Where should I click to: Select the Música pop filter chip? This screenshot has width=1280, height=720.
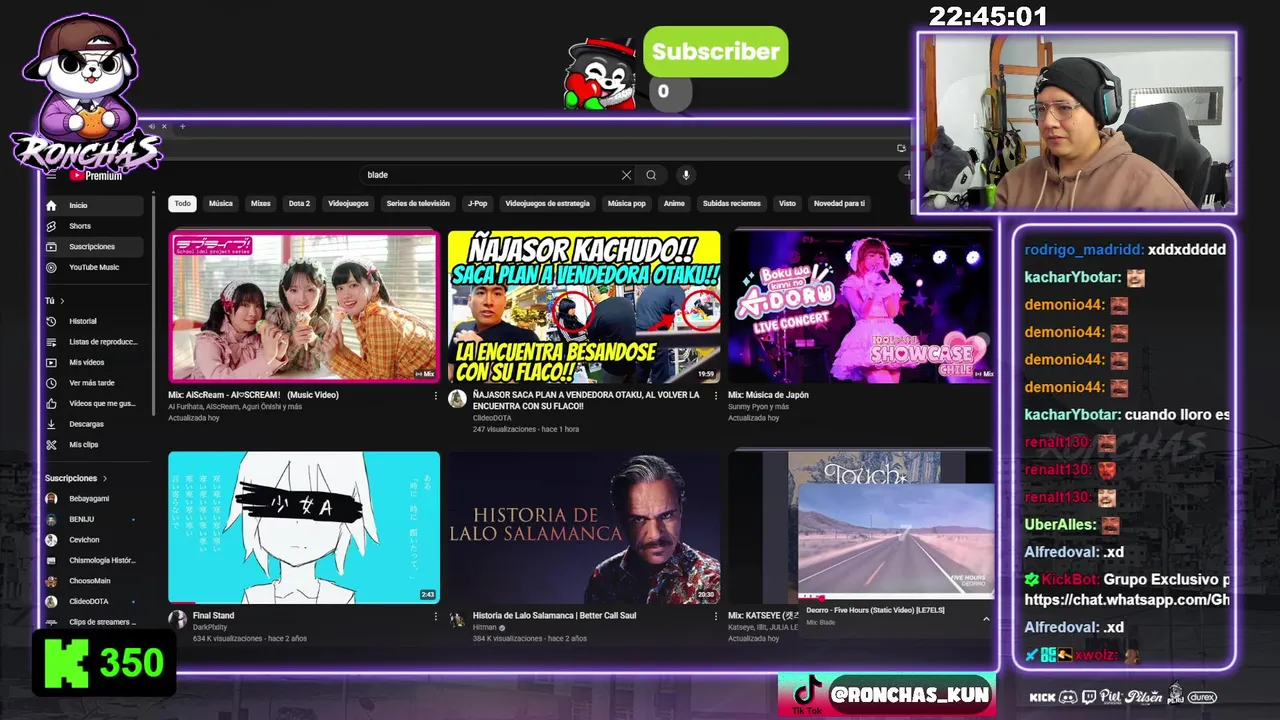627,203
